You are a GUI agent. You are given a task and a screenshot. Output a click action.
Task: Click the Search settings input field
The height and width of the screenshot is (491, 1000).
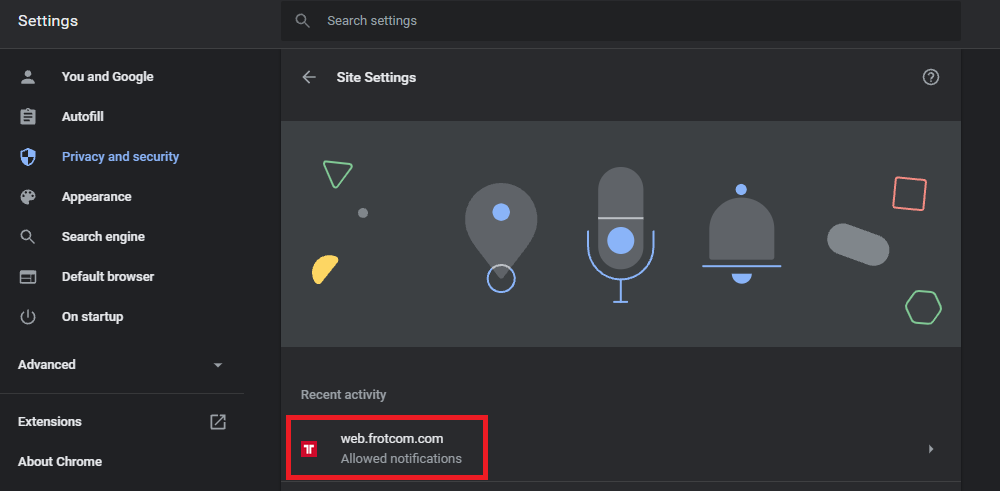(x=640, y=21)
